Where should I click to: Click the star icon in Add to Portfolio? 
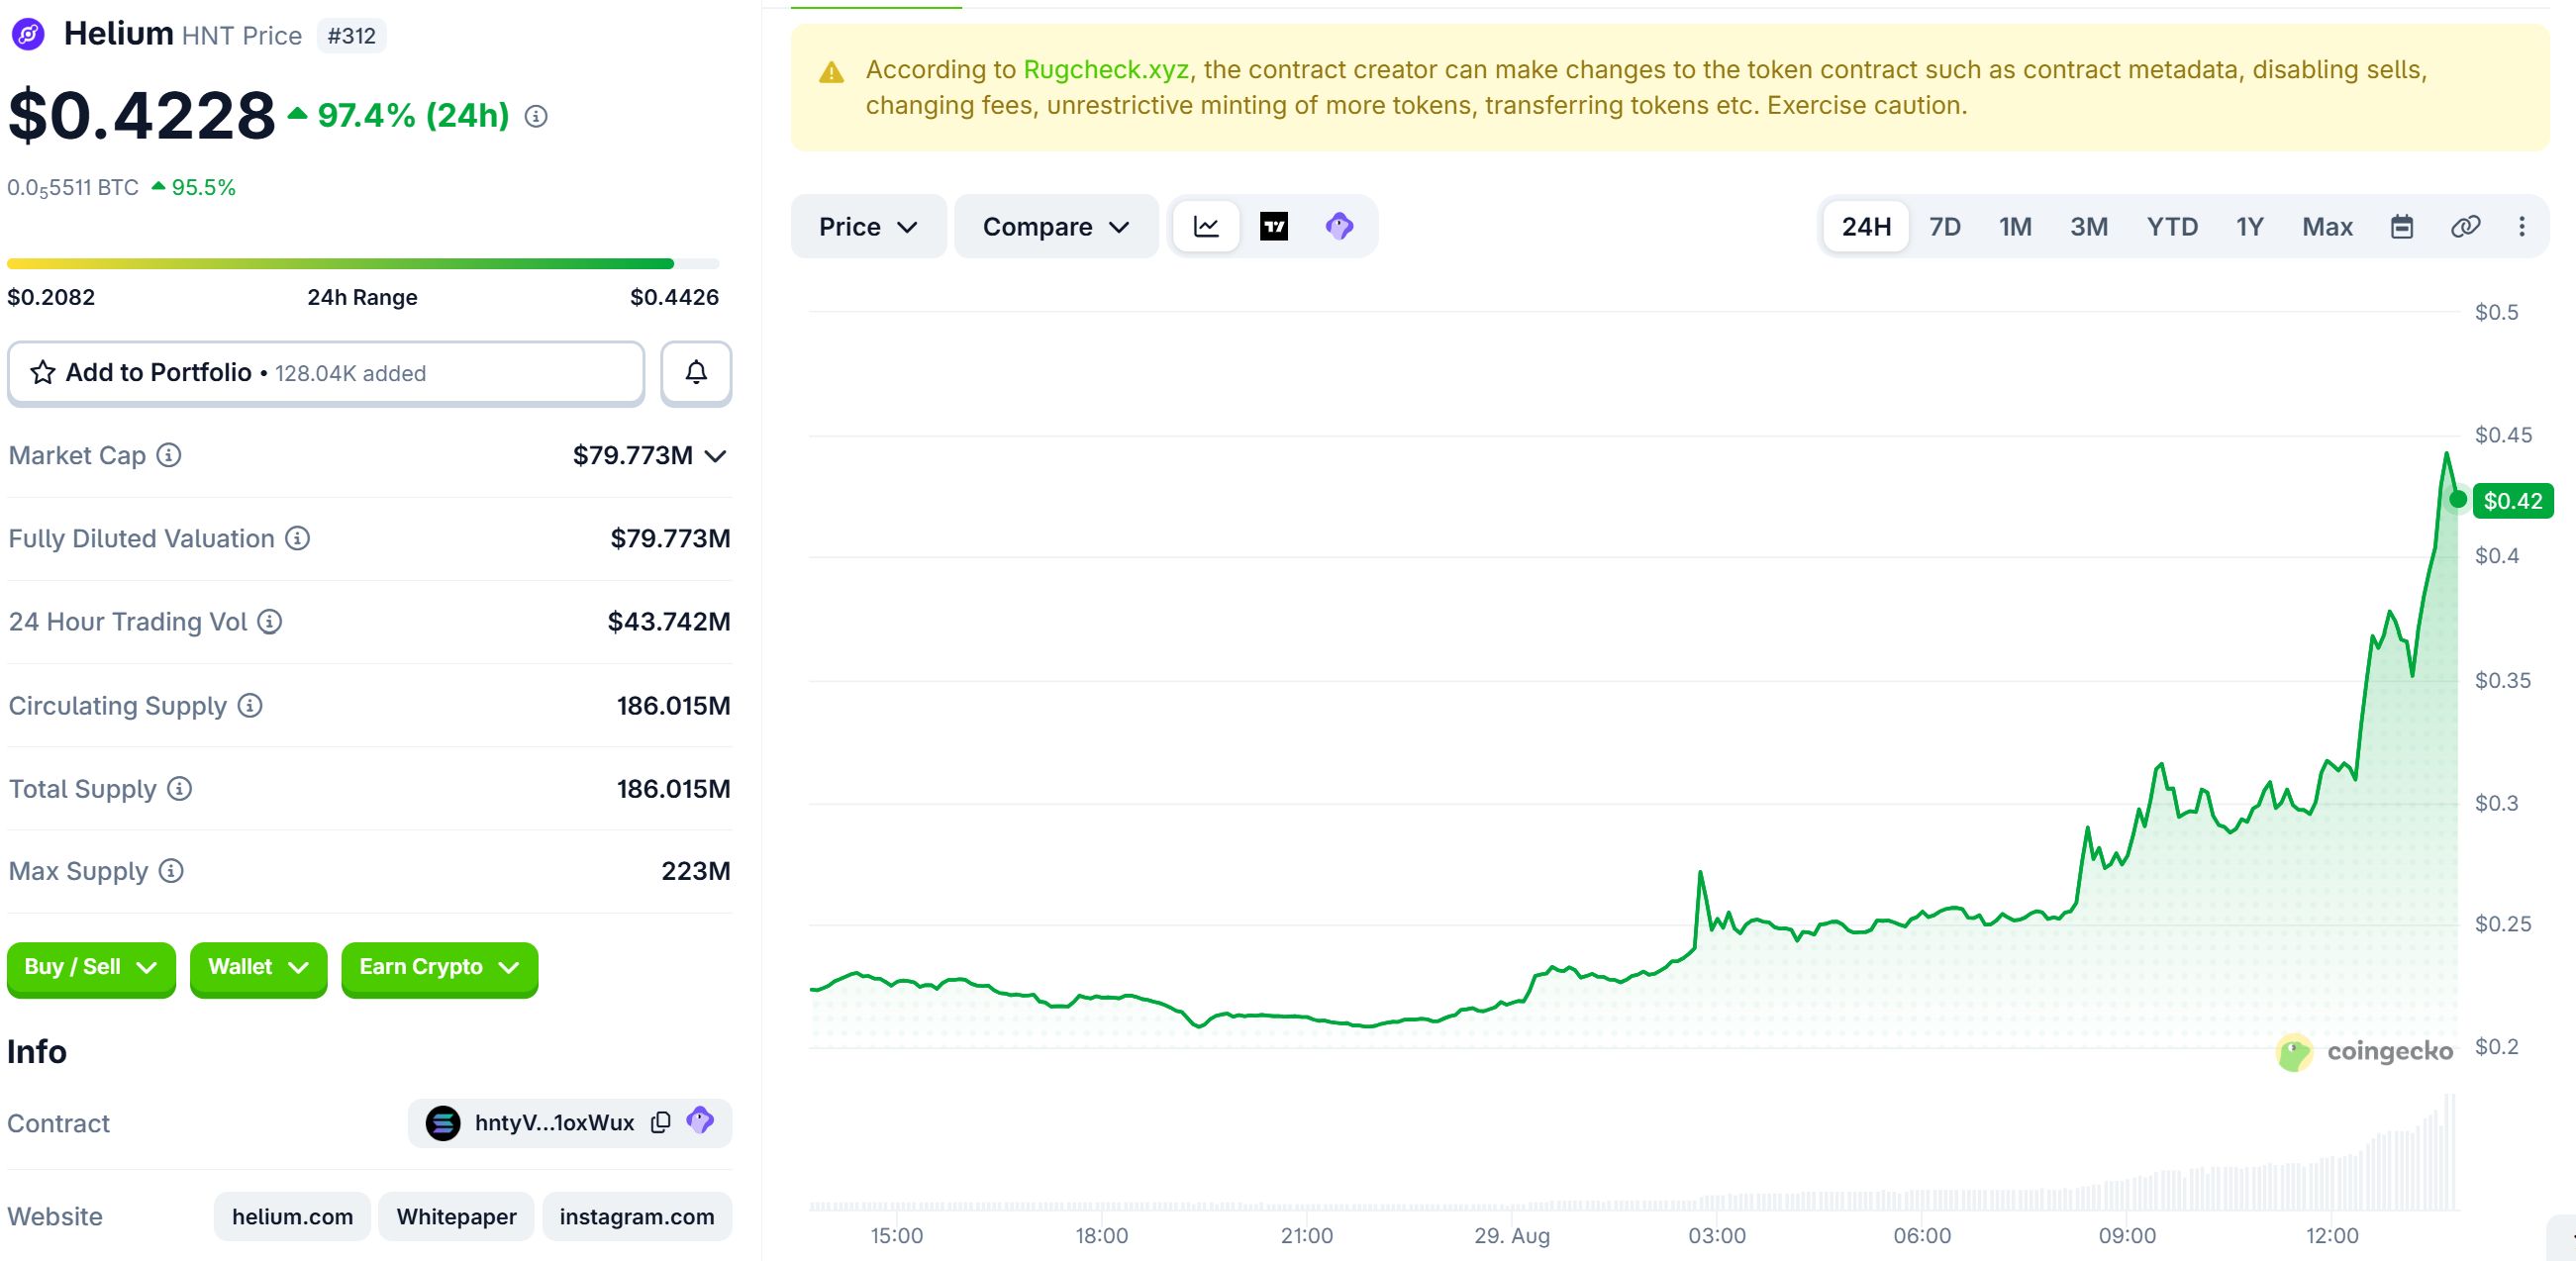[42, 373]
